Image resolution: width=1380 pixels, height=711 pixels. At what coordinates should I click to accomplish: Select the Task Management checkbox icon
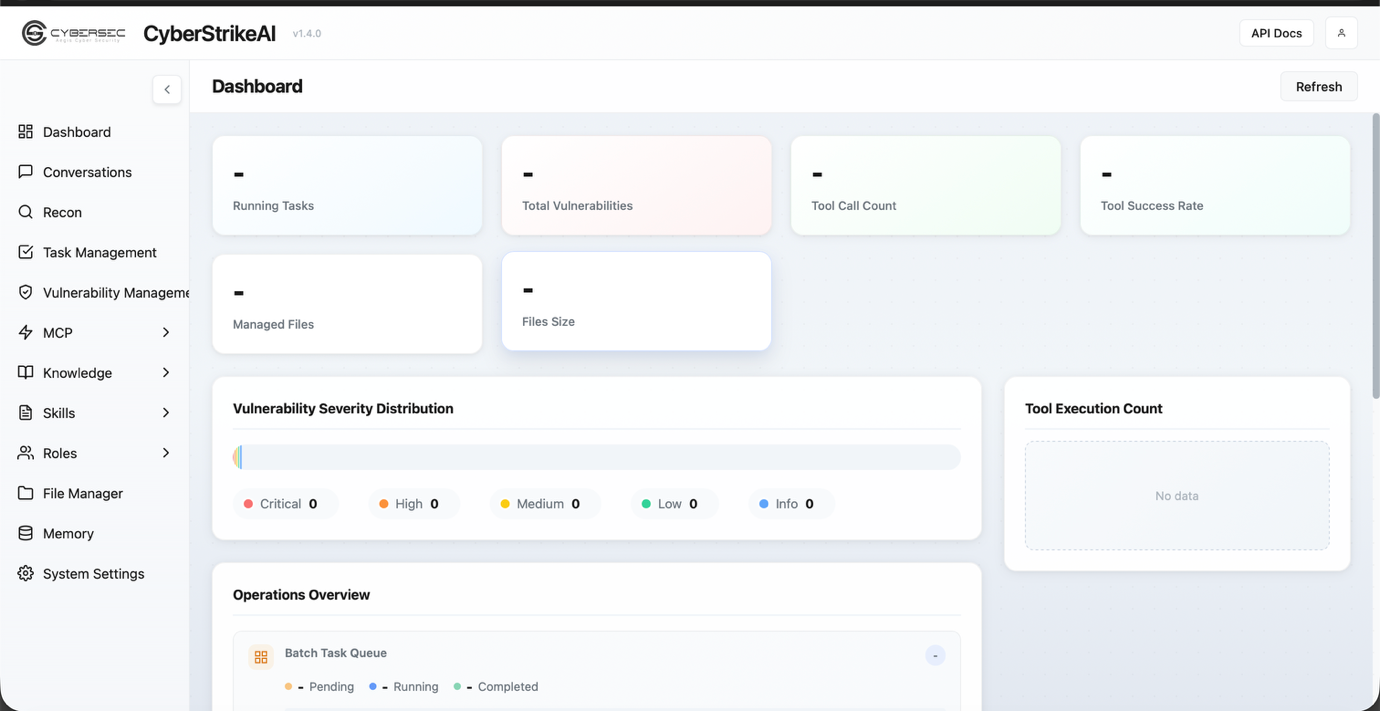26,252
